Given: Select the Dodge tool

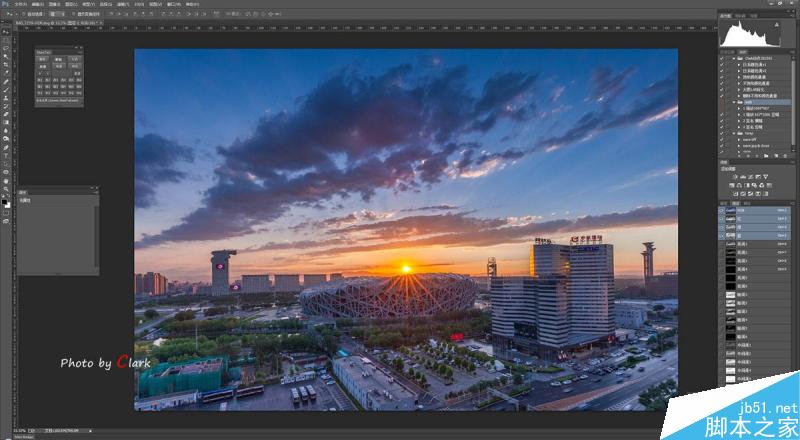Looking at the screenshot, I should pos(6,139).
